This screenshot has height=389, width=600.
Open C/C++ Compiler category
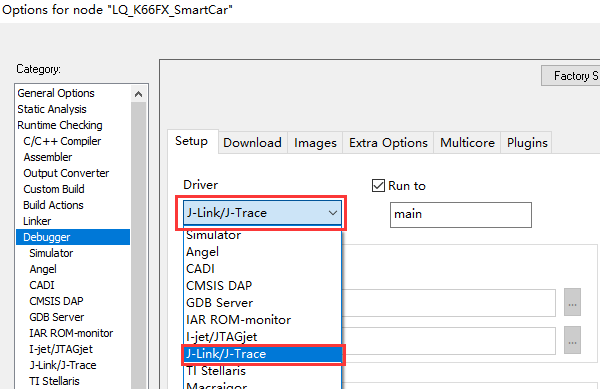click(62, 141)
